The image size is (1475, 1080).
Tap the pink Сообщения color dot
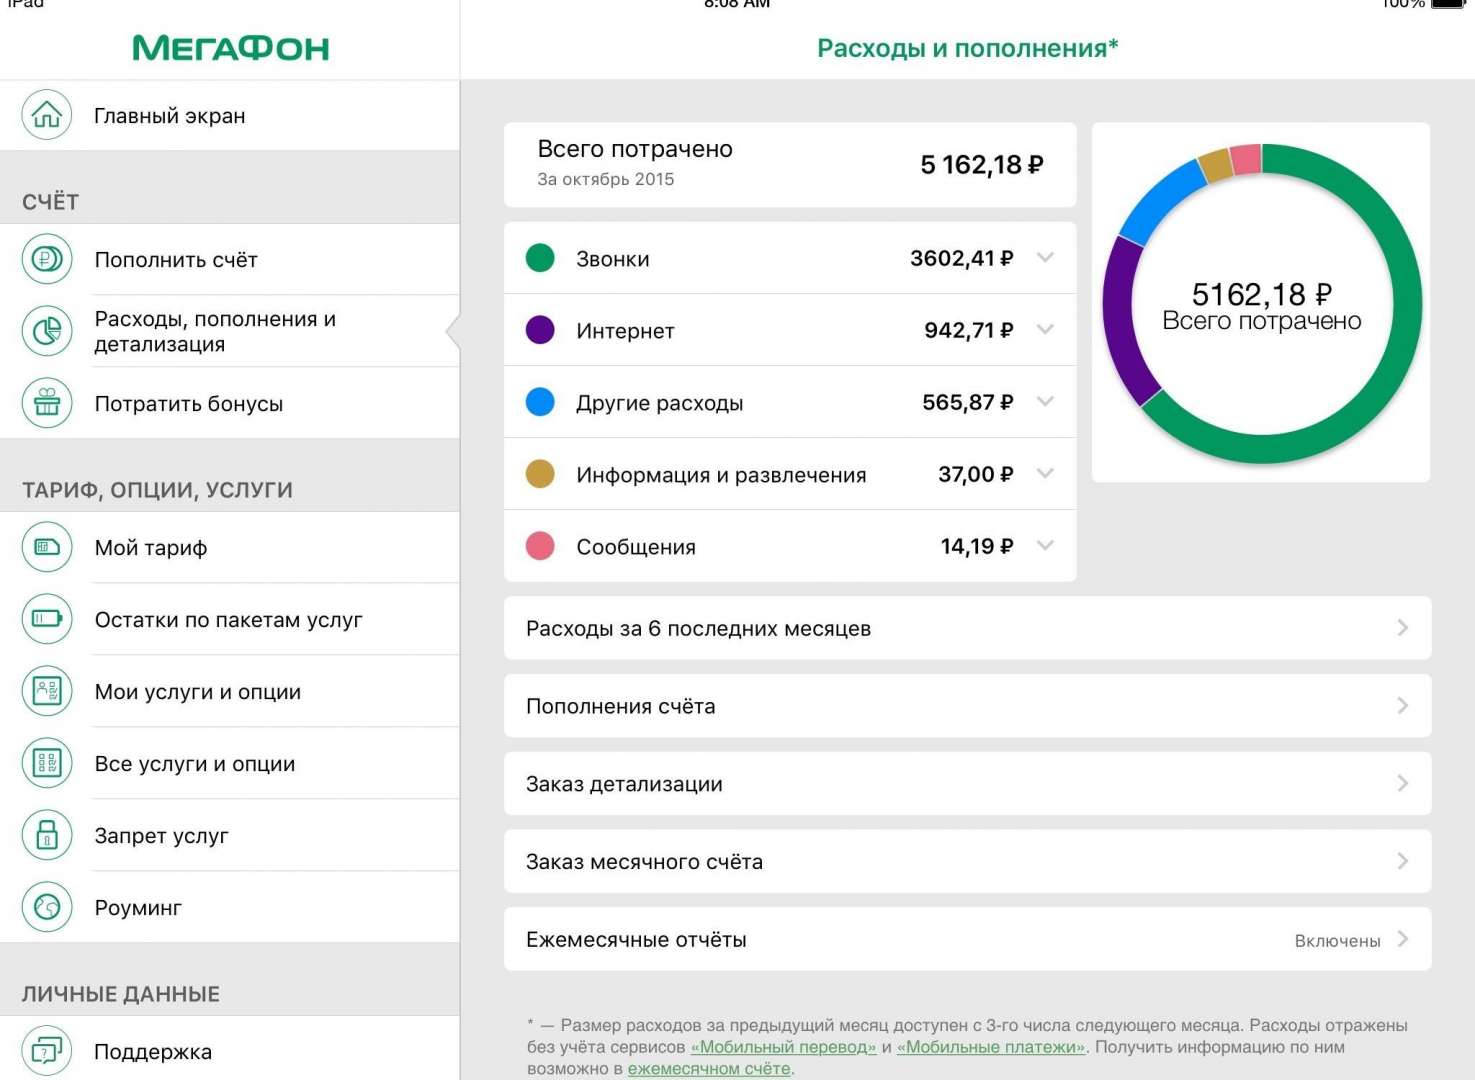pos(540,546)
